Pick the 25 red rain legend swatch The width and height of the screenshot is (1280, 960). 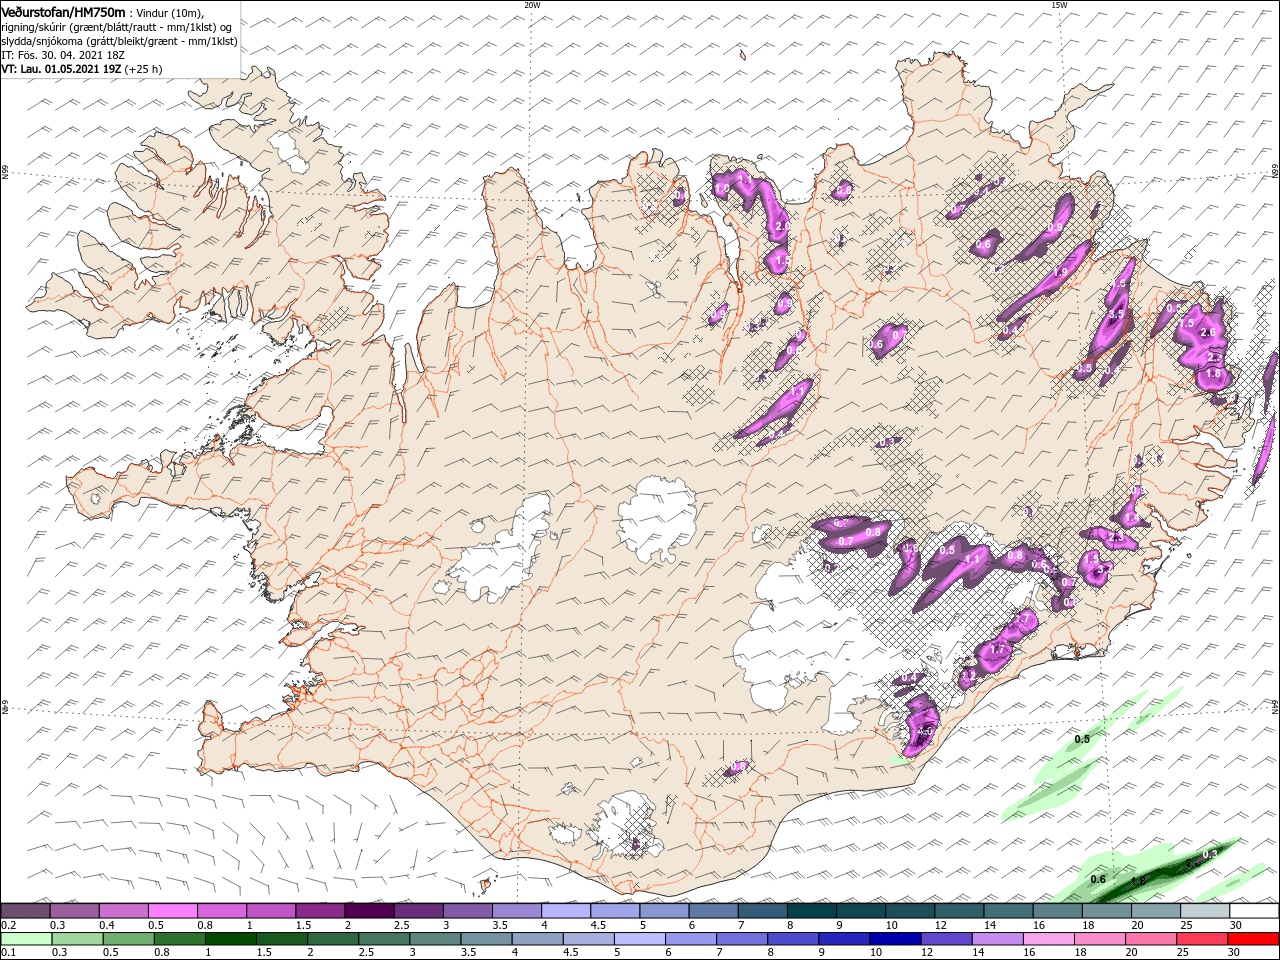tap(1203, 939)
